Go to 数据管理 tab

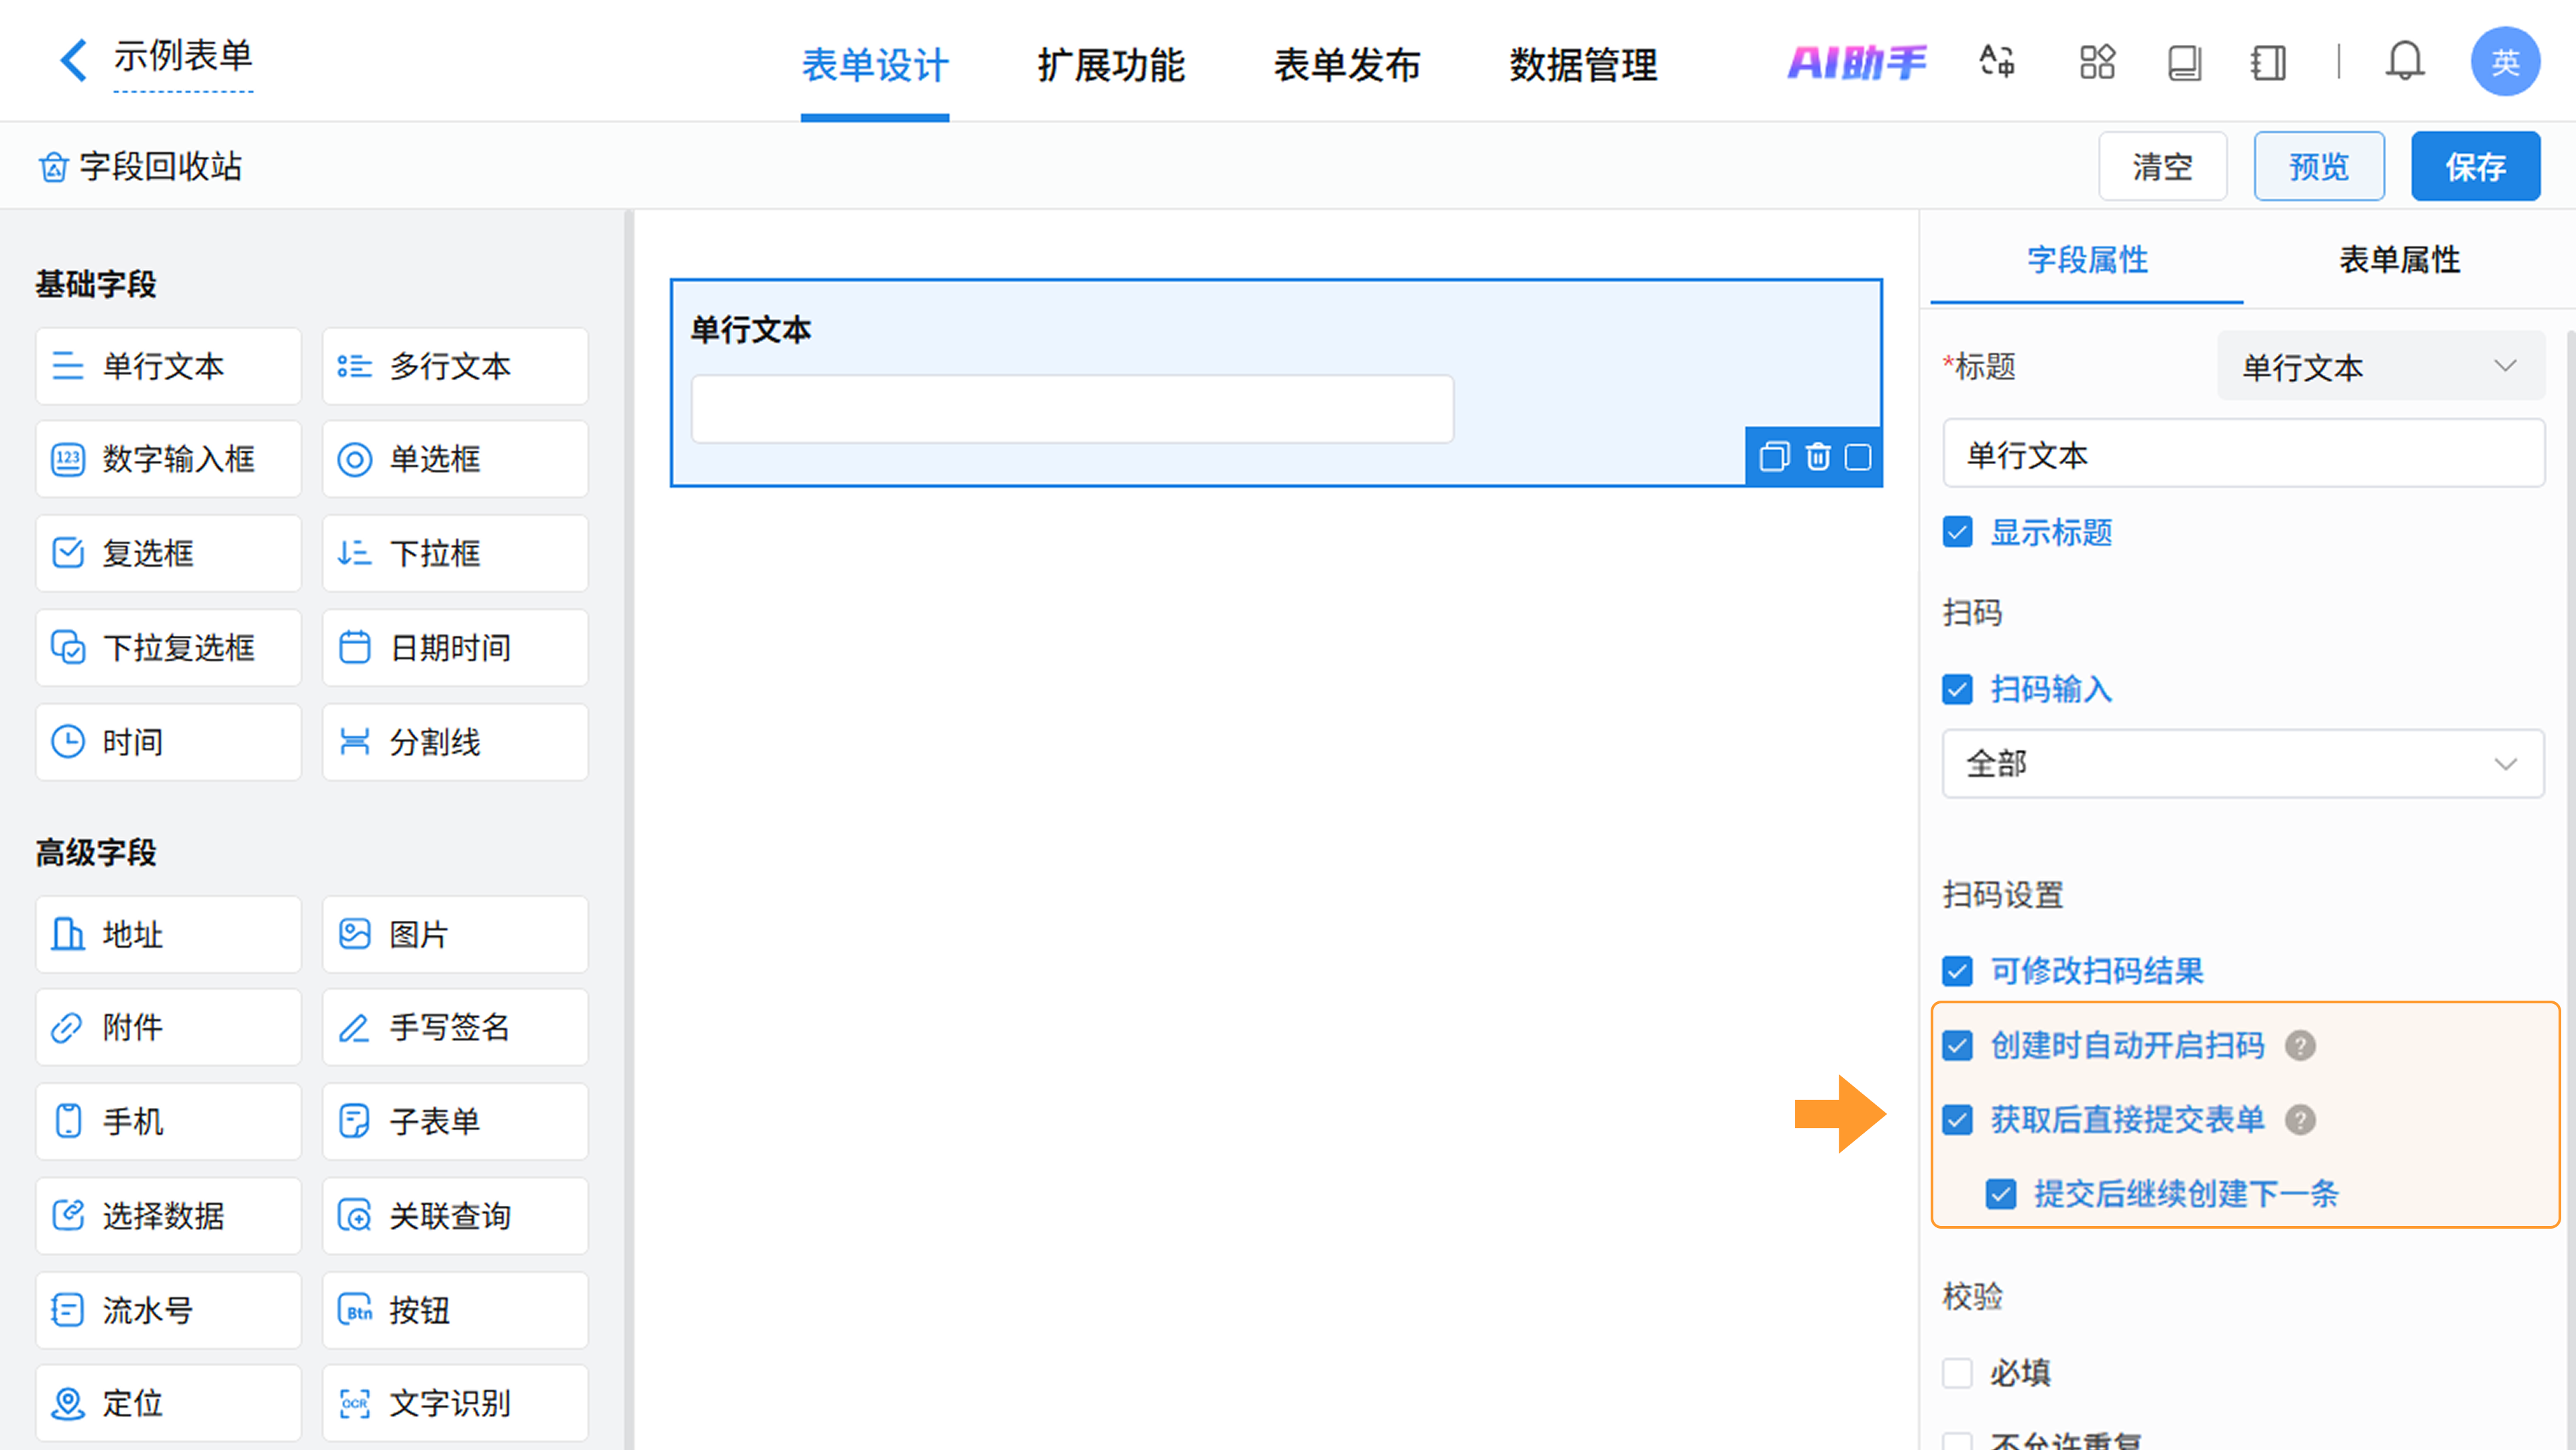pyautogui.click(x=1582, y=66)
